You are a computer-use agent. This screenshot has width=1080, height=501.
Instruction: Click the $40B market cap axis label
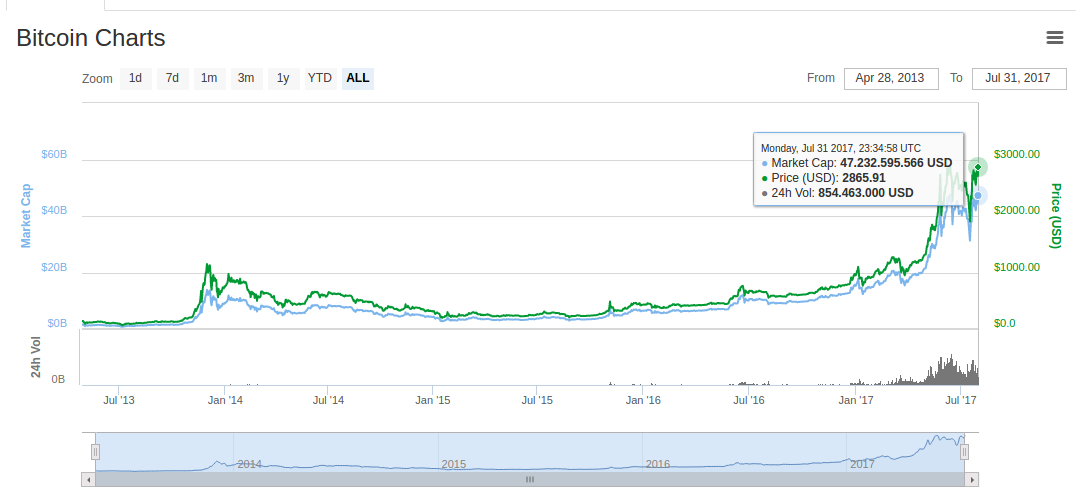[x=54, y=210]
